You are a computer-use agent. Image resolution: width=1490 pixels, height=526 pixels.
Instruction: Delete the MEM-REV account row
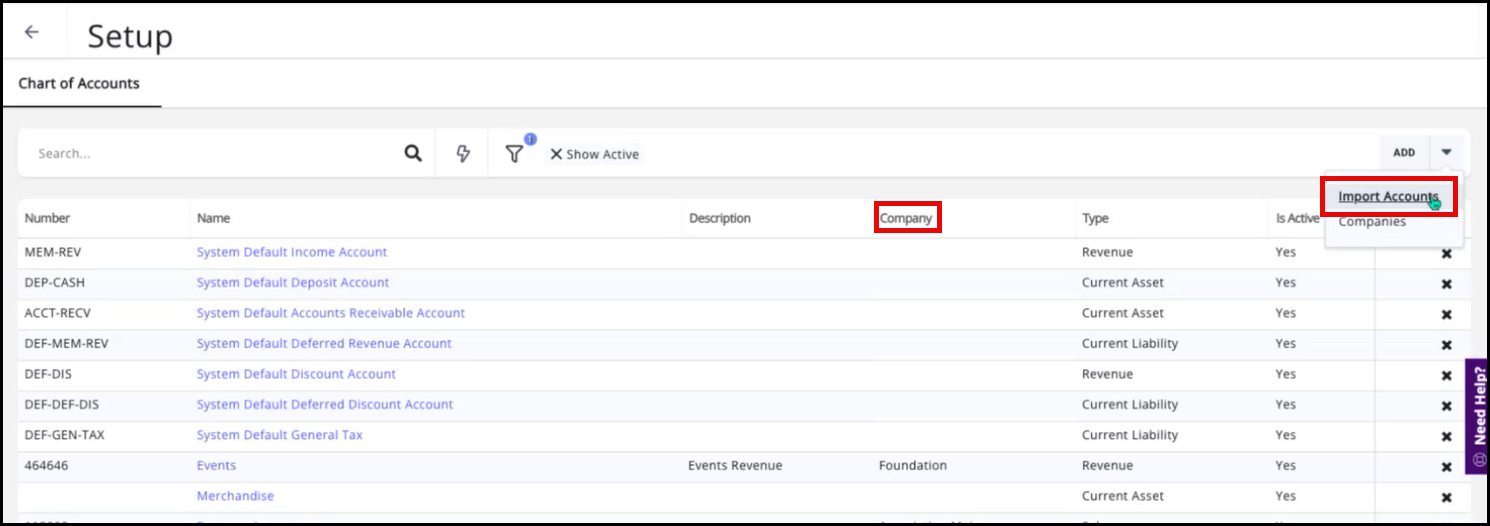point(1446,254)
